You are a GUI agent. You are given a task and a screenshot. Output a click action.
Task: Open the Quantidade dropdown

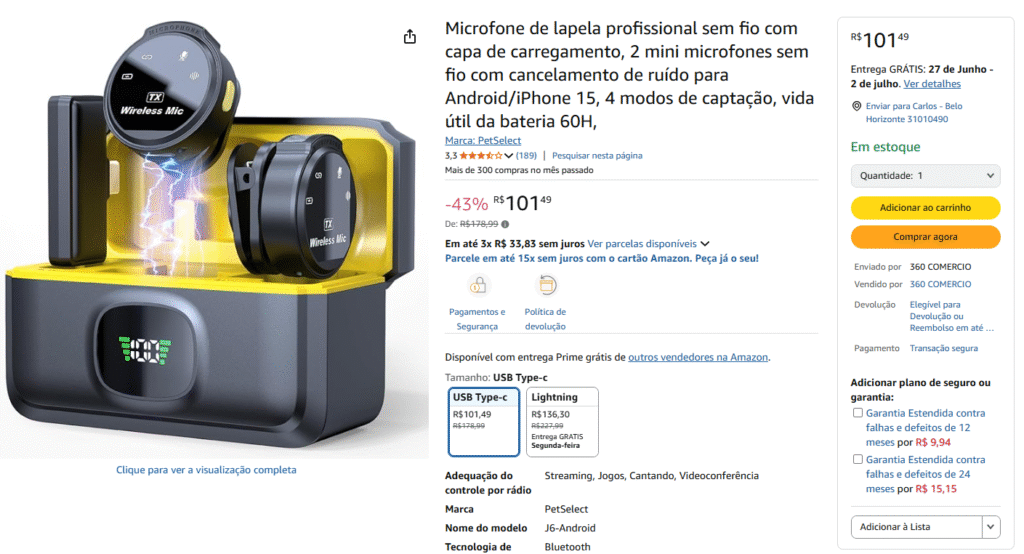click(925, 176)
